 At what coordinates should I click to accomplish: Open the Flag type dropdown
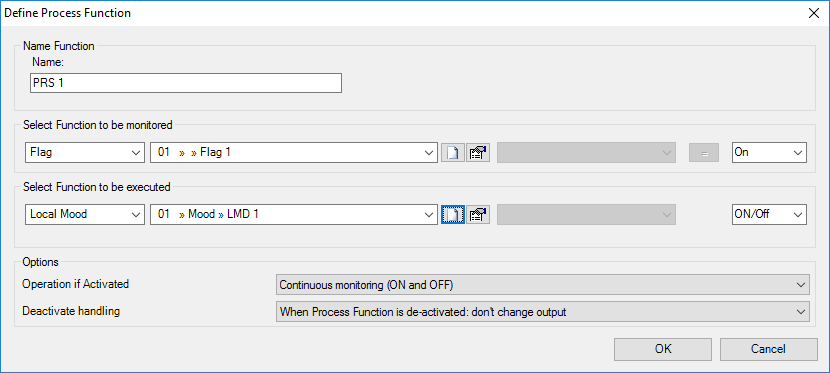click(85, 152)
